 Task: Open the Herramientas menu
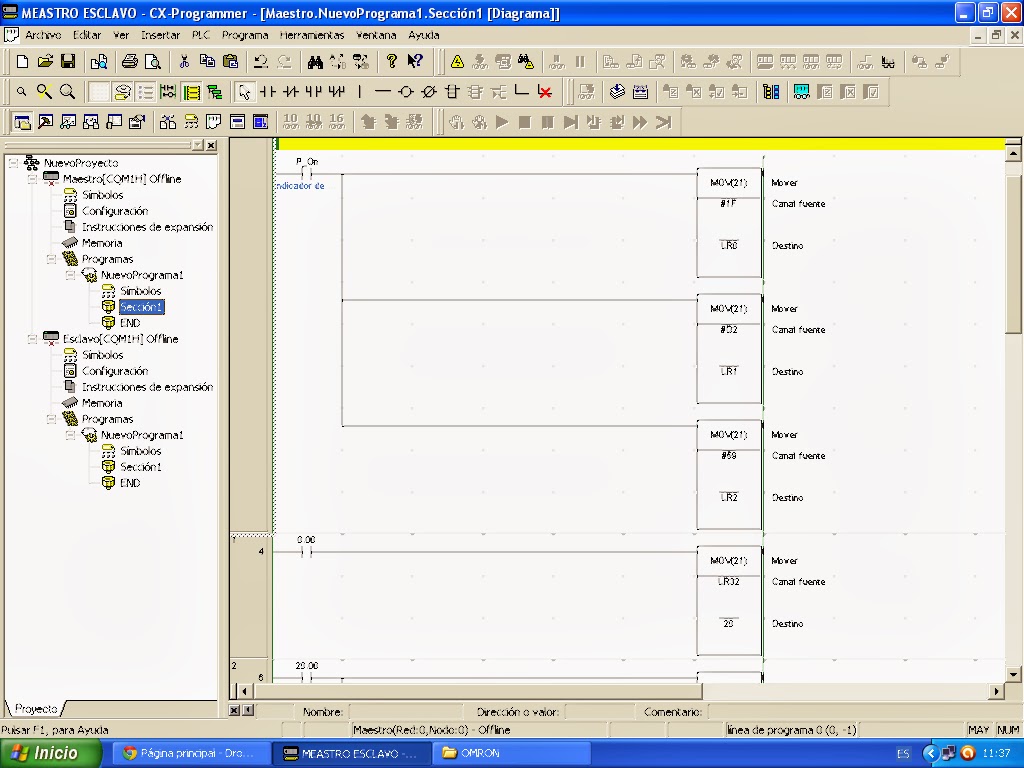(312, 35)
